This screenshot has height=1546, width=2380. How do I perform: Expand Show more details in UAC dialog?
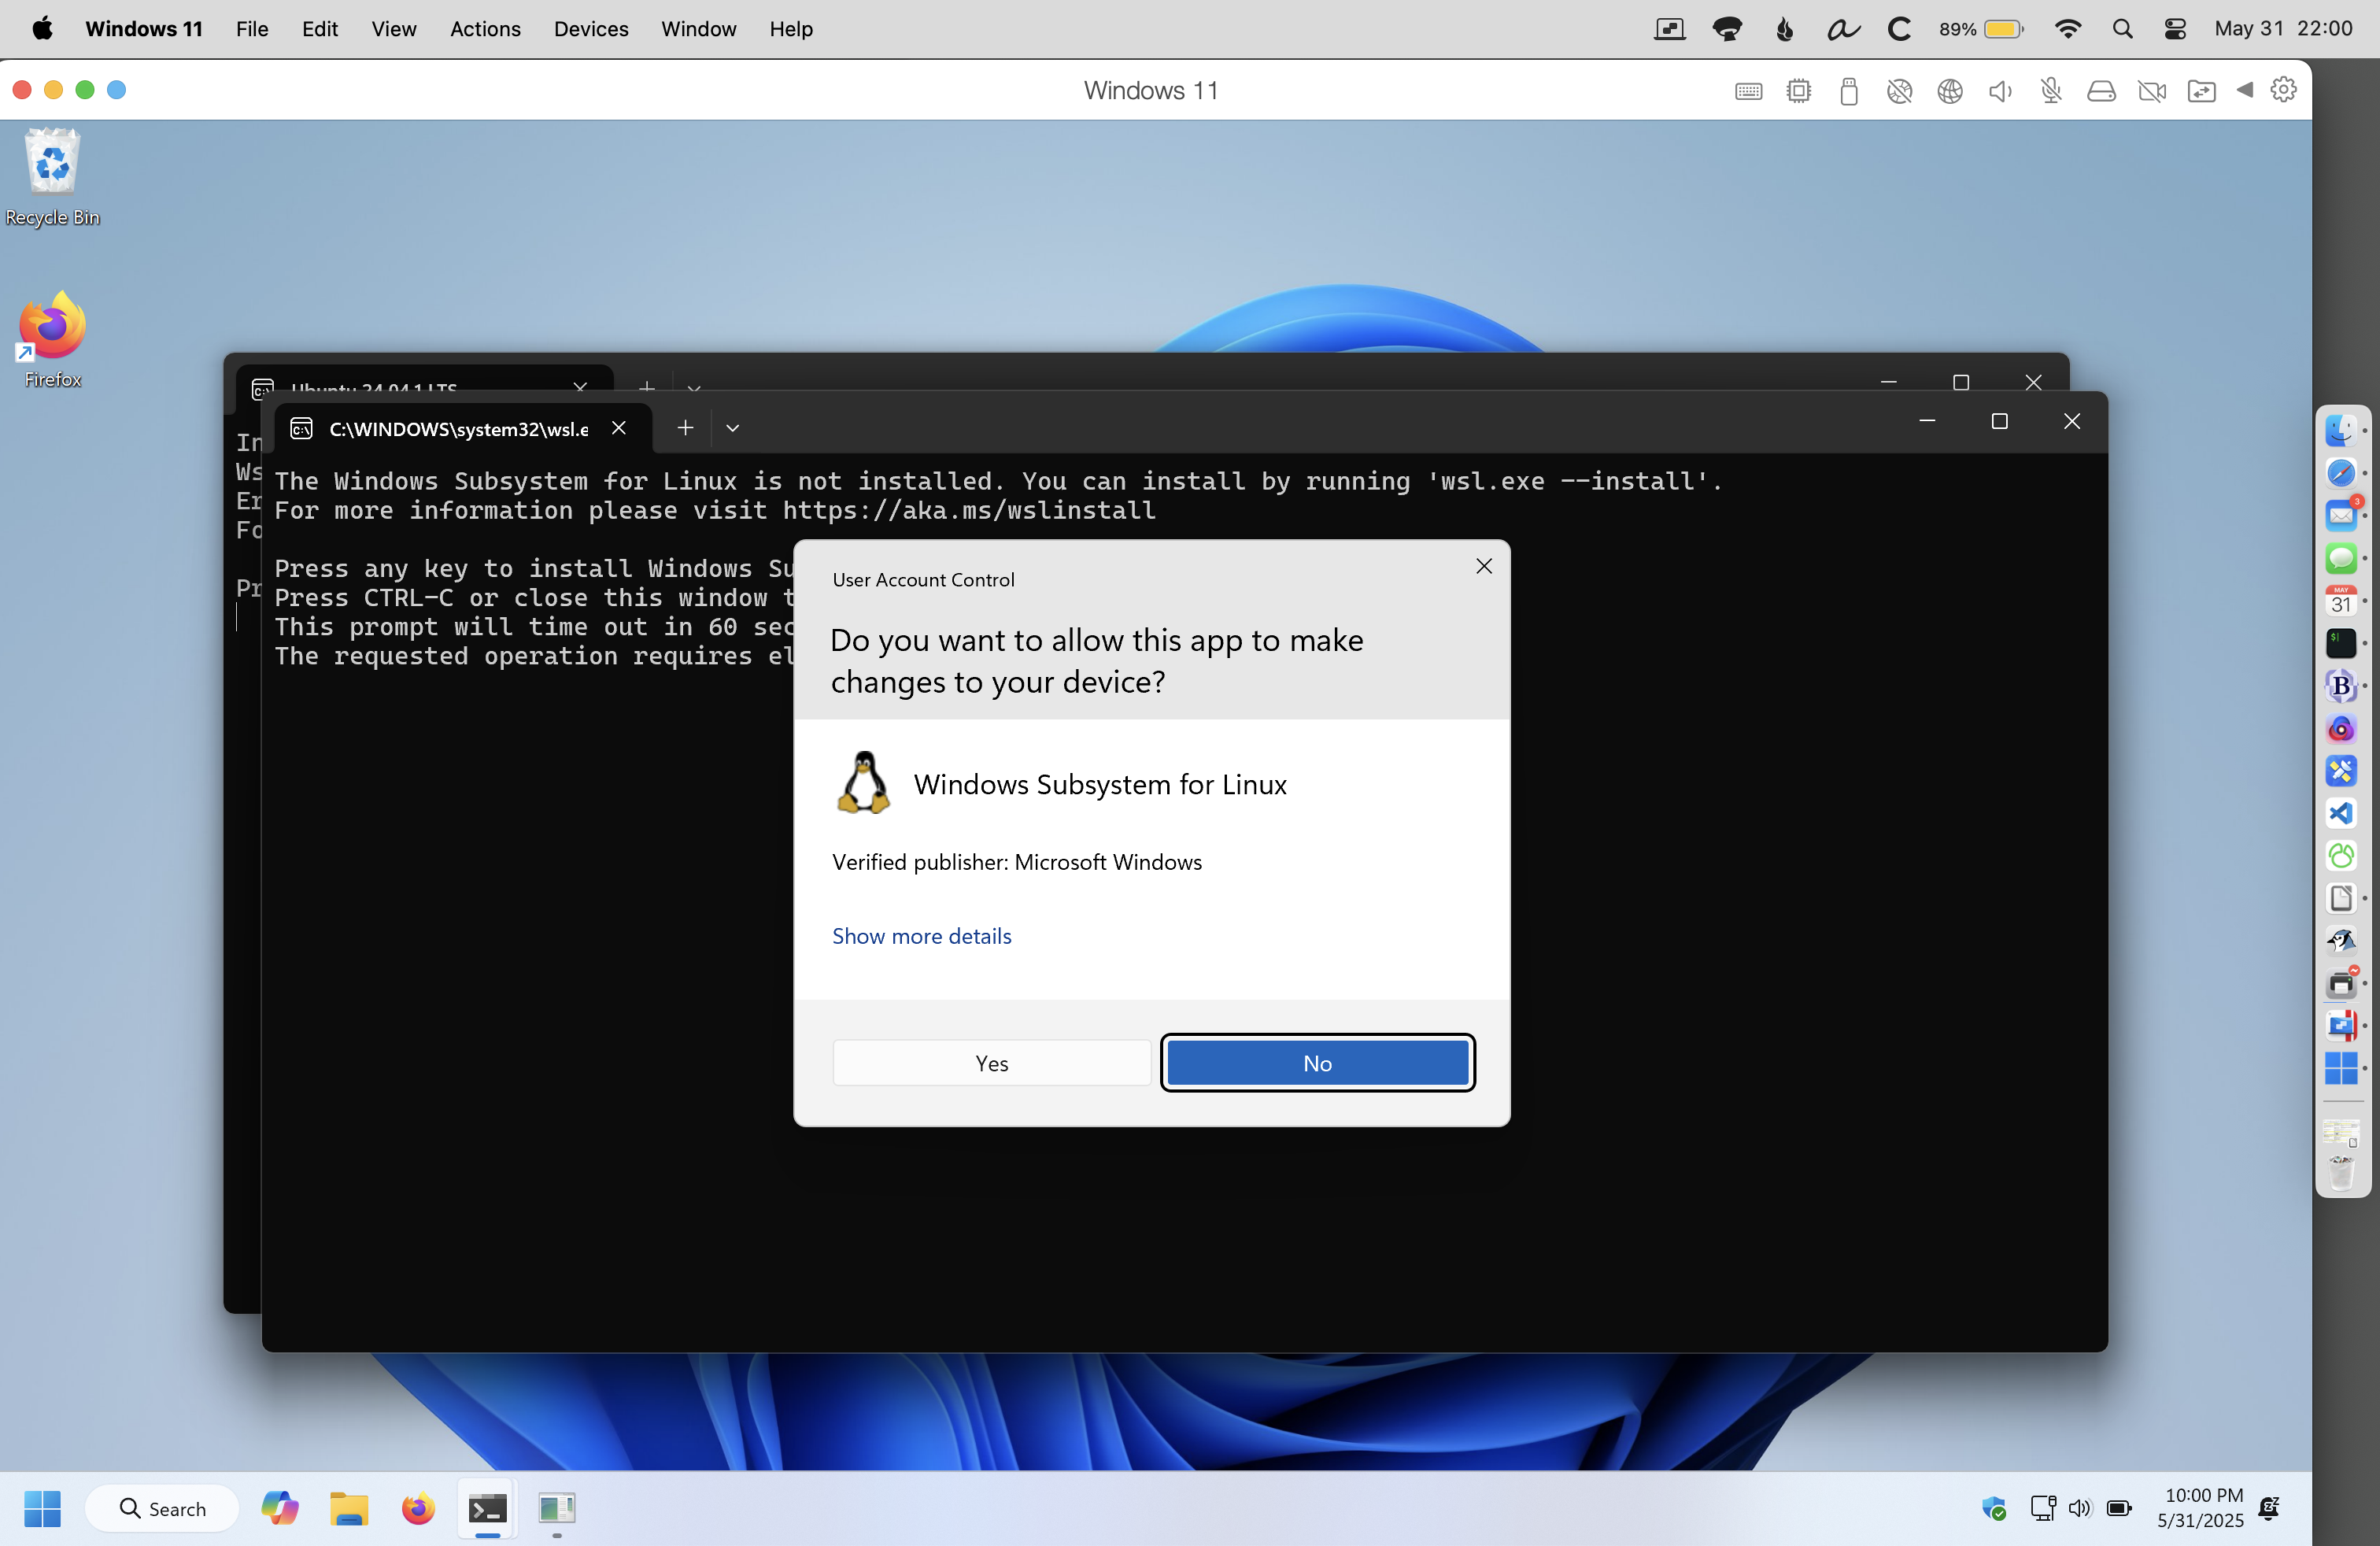click(921, 936)
